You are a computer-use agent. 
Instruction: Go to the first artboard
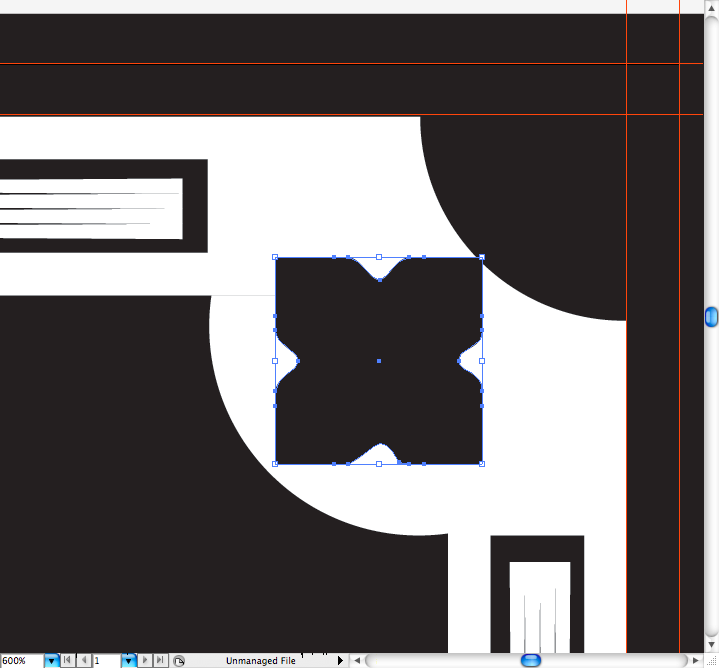coord(67,660)
